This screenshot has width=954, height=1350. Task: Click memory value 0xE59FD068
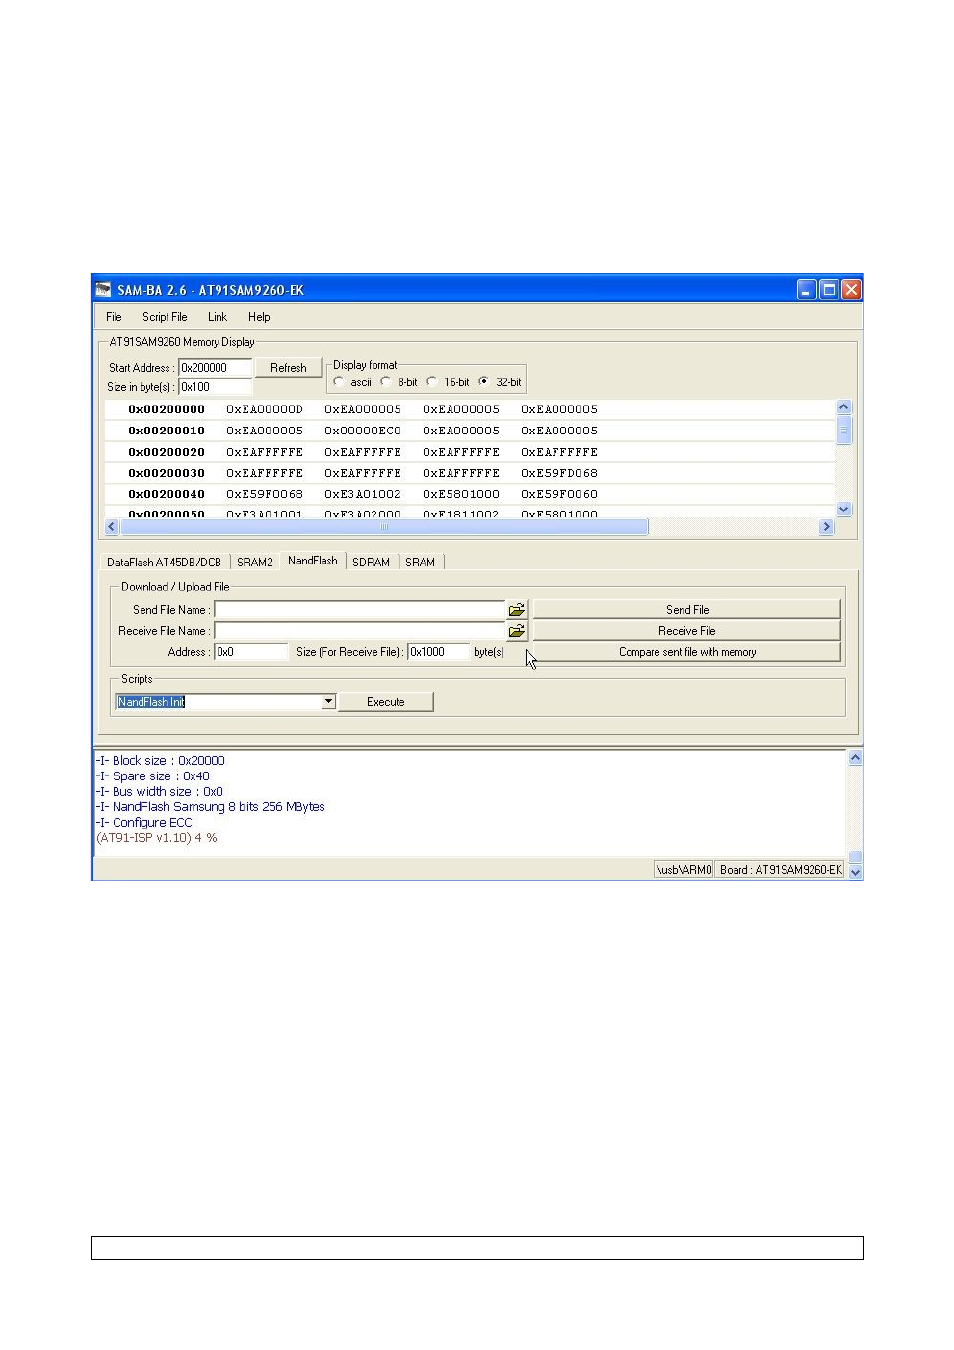(559, 473)
